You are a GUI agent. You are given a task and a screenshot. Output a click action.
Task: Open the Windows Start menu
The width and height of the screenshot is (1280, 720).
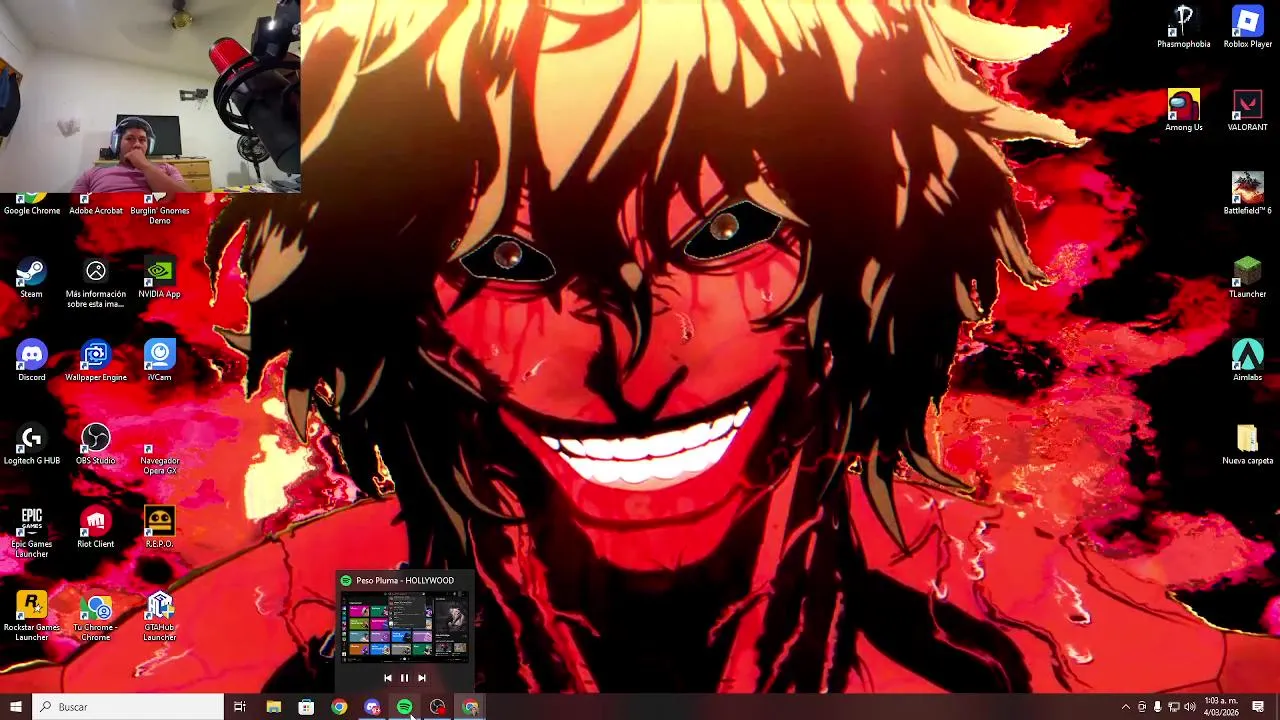15,707
